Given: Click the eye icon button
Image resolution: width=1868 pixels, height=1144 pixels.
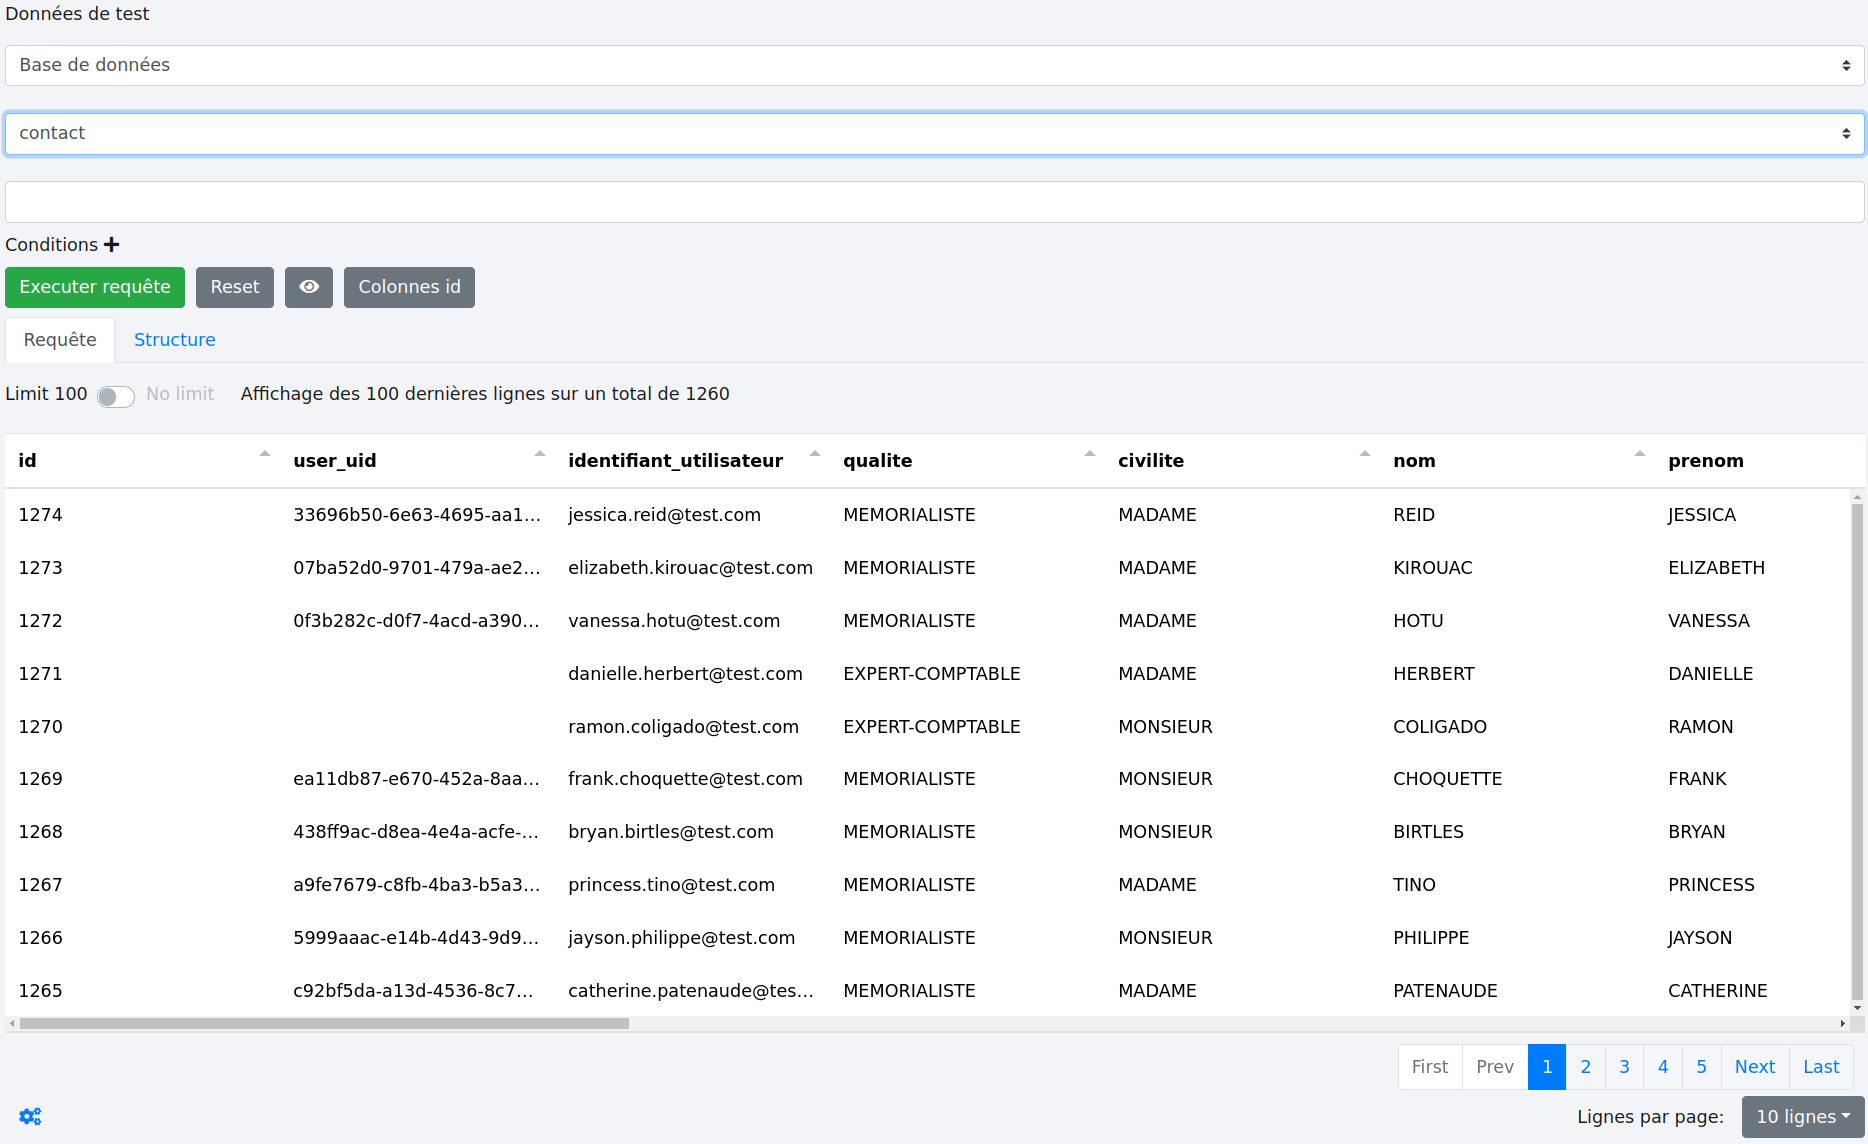Looking at the screenshot, I should (x=309, y=287).
